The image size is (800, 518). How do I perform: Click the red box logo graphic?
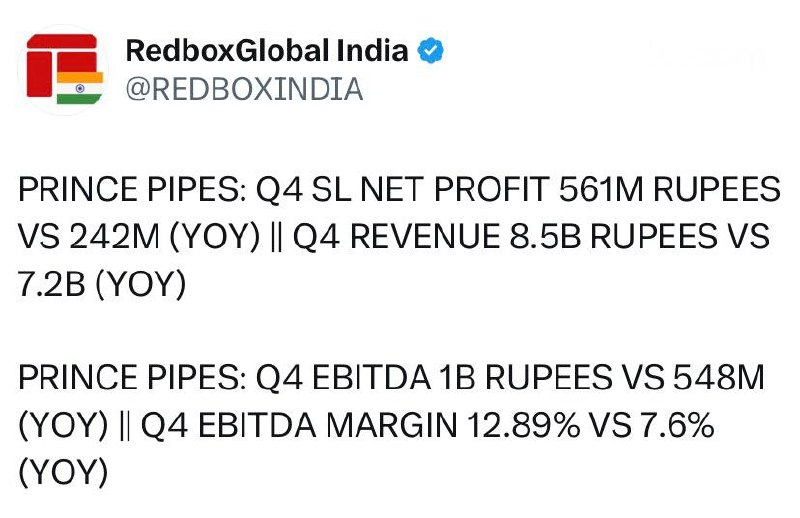(x=62, y=65)
